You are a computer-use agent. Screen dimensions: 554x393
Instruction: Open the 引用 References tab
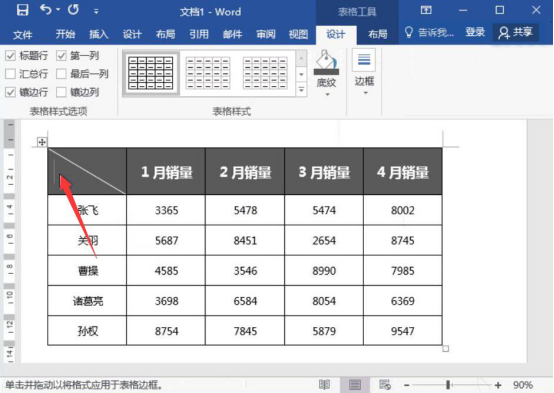(x=199, y=34)
